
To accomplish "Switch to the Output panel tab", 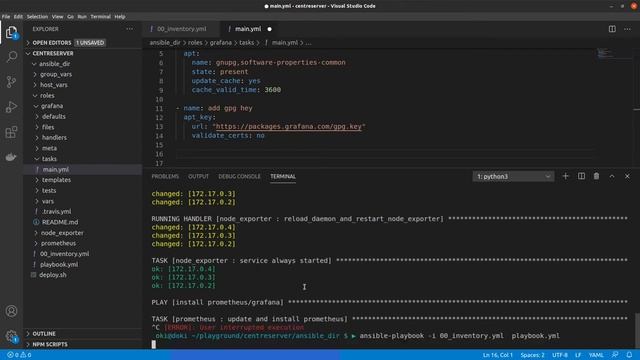I will click(198, 176).
